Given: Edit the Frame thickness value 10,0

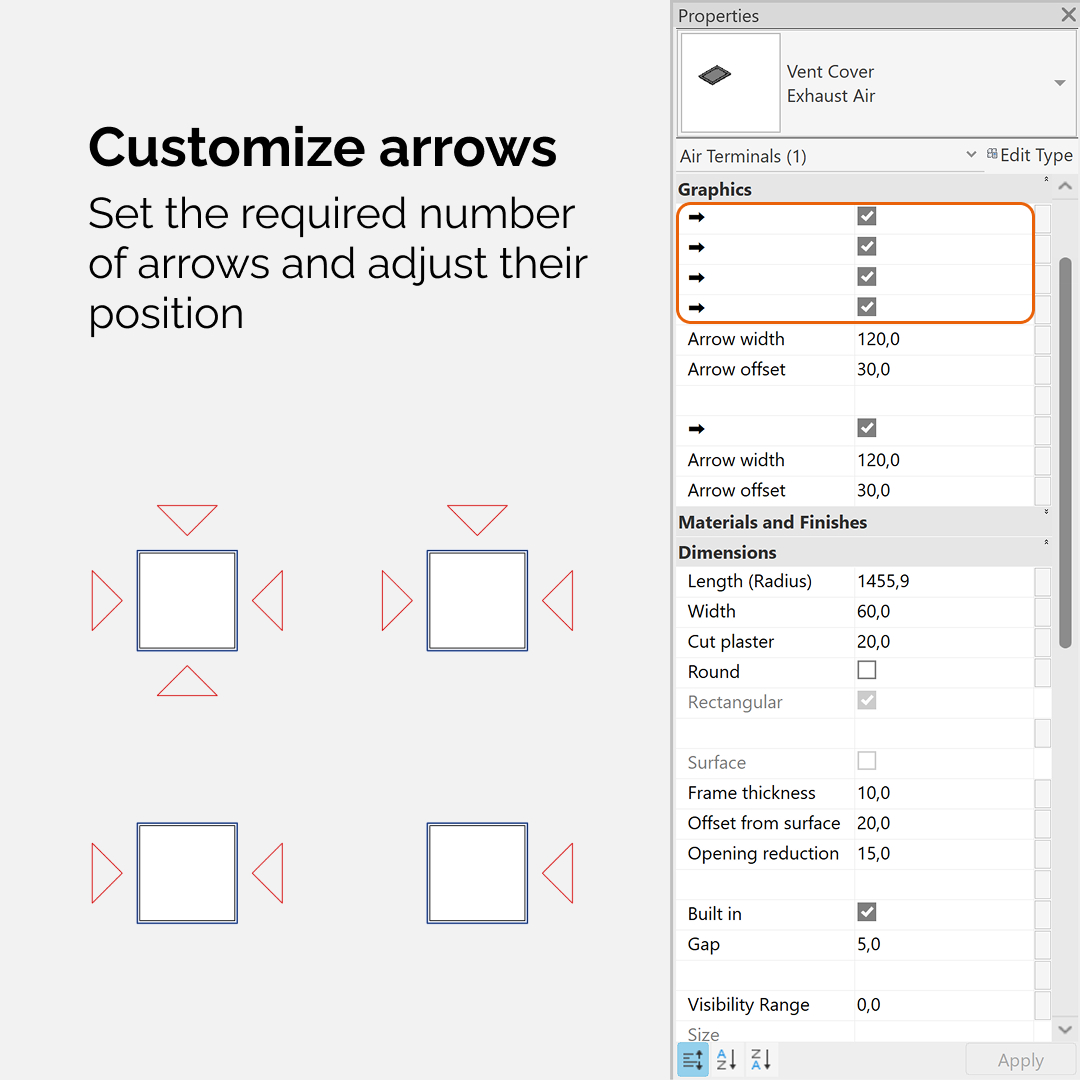Looking at the screenshot, I should click(944, 793).
